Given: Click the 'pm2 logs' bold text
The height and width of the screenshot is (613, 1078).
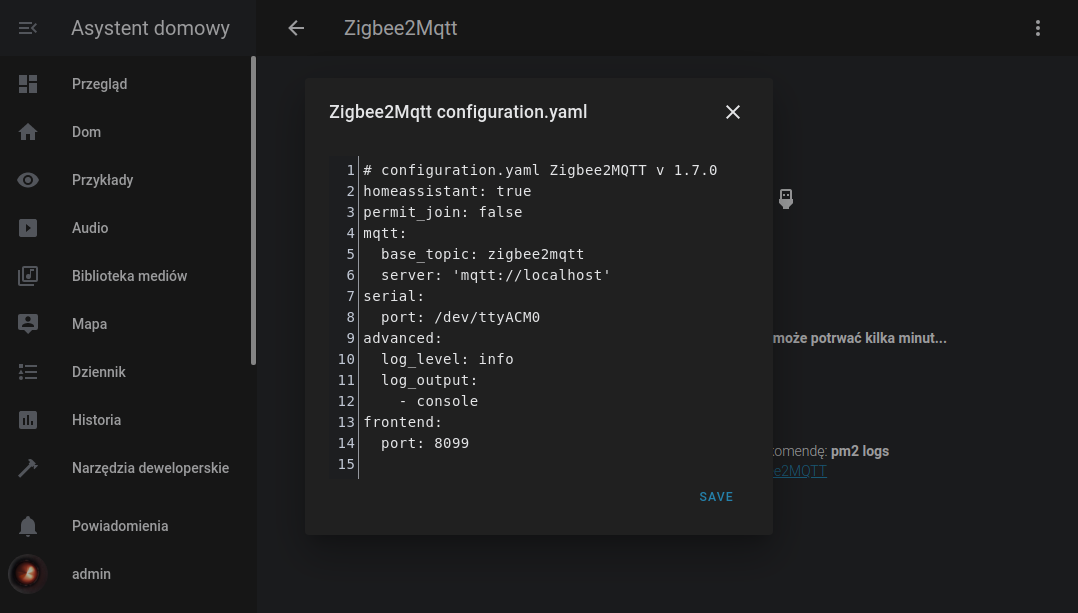Looking at the screenshot, I should click(x=860, y=452).
